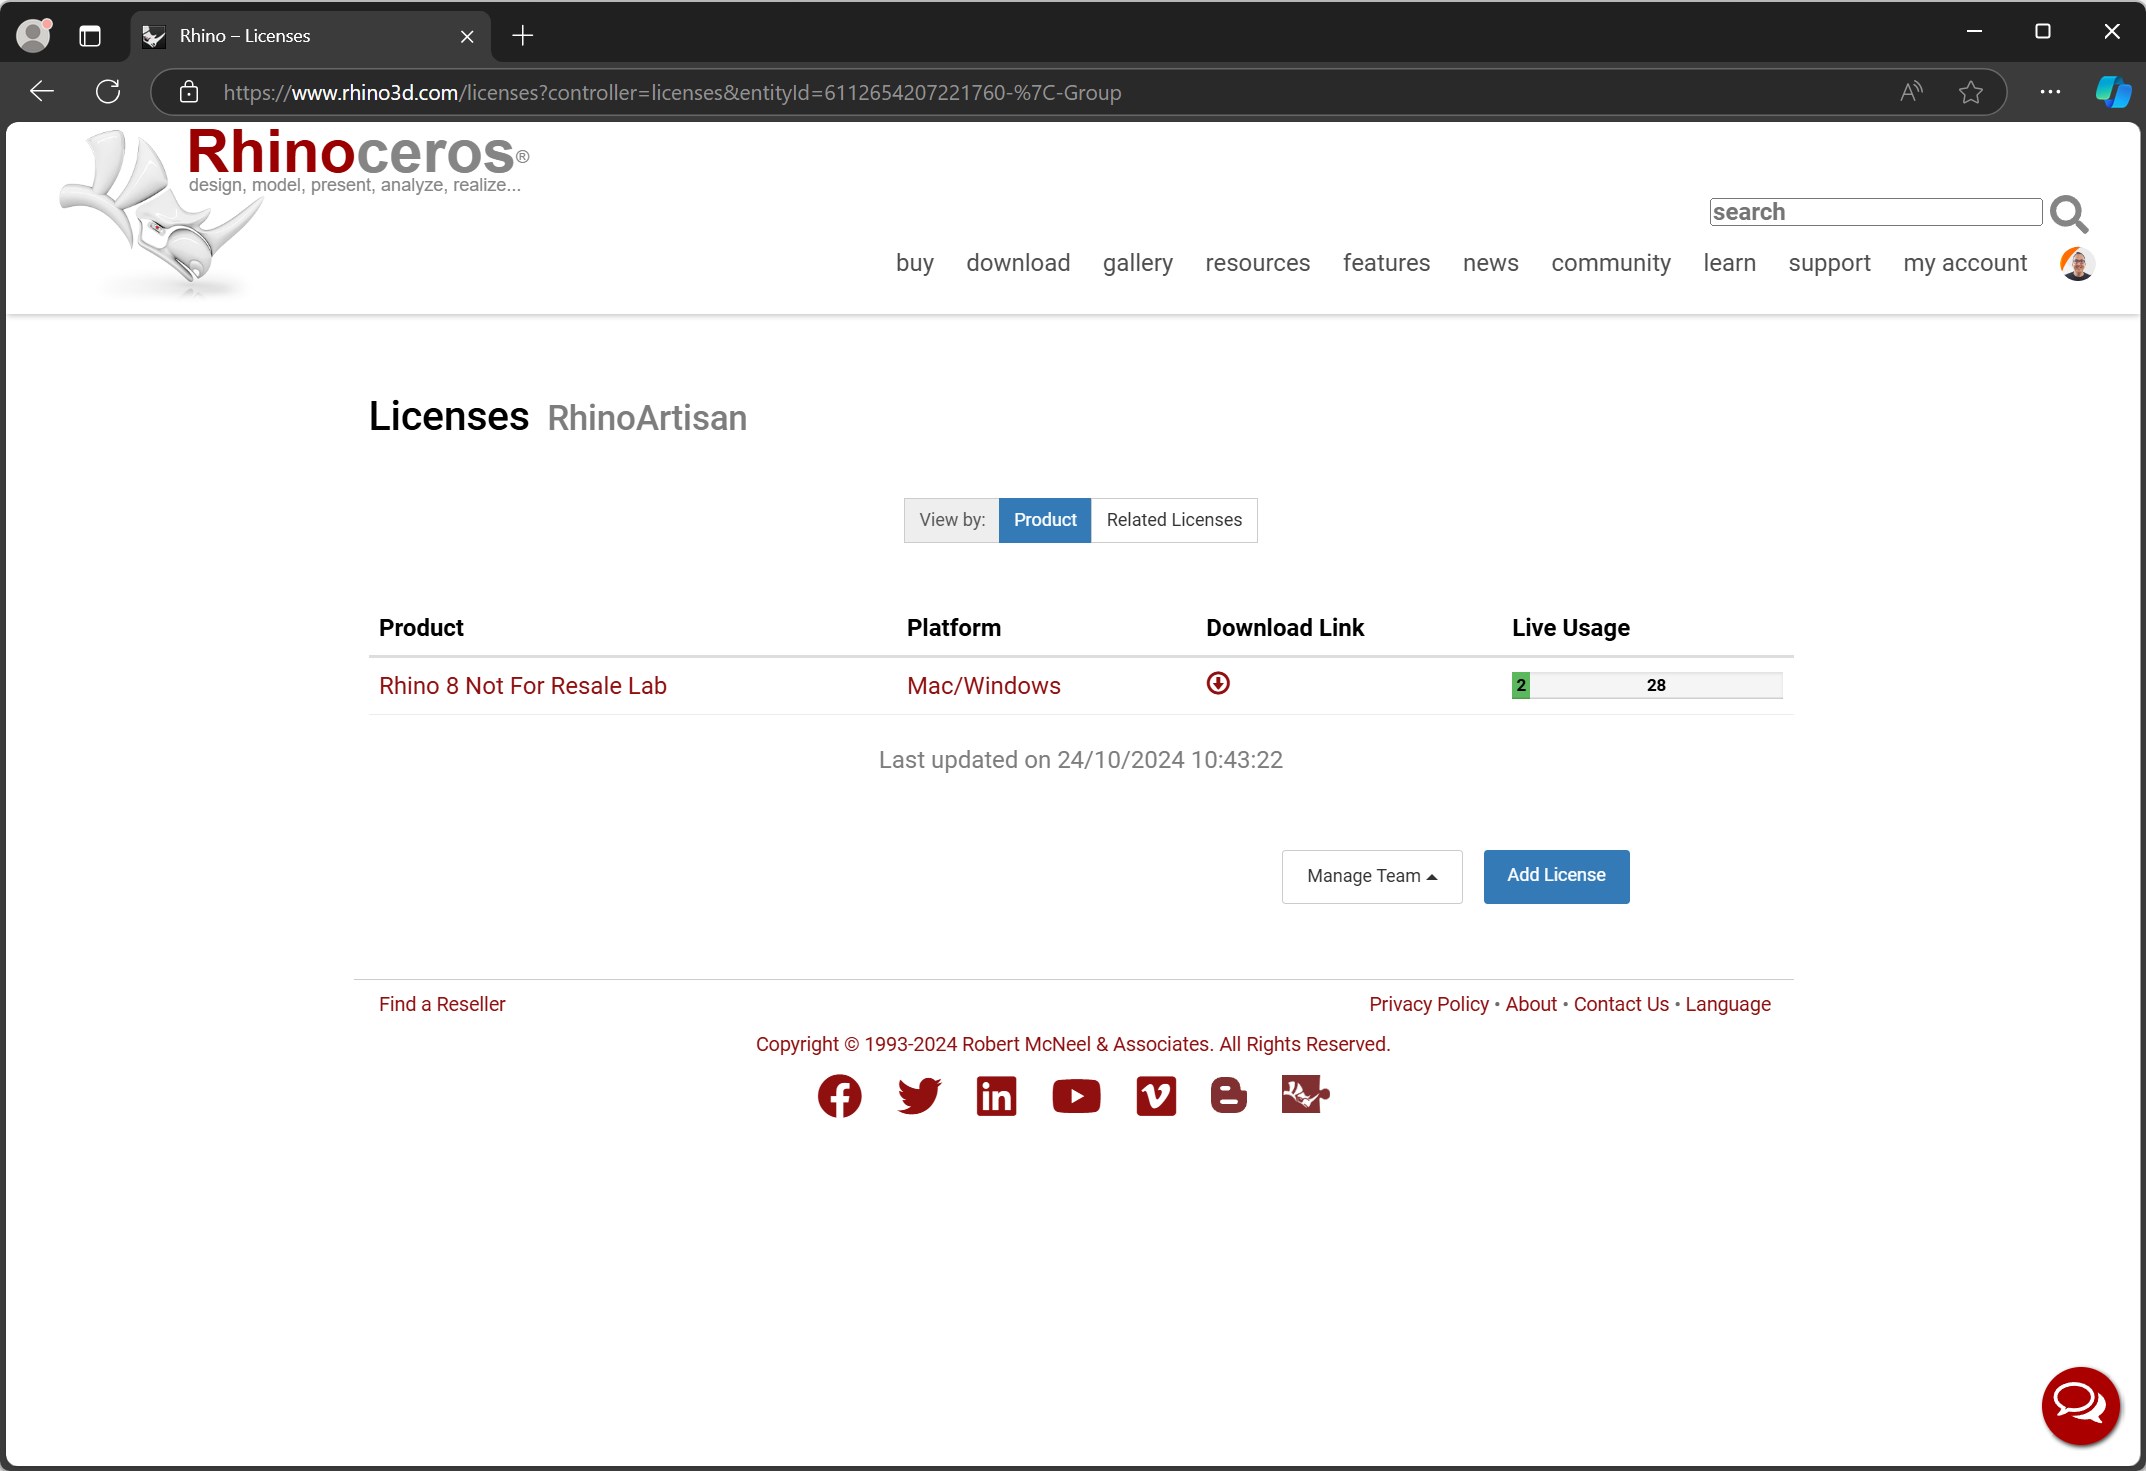Open the community menu

tap(1611, 263)
